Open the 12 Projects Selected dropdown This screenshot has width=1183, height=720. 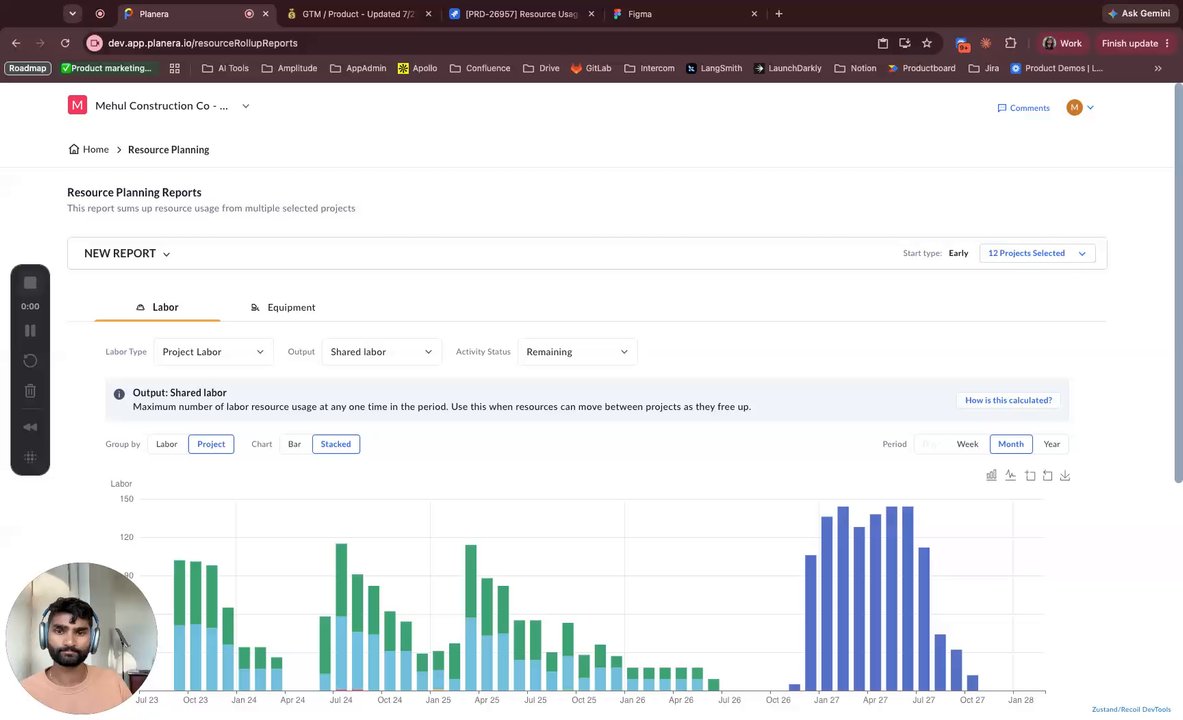click(1037, 254)
